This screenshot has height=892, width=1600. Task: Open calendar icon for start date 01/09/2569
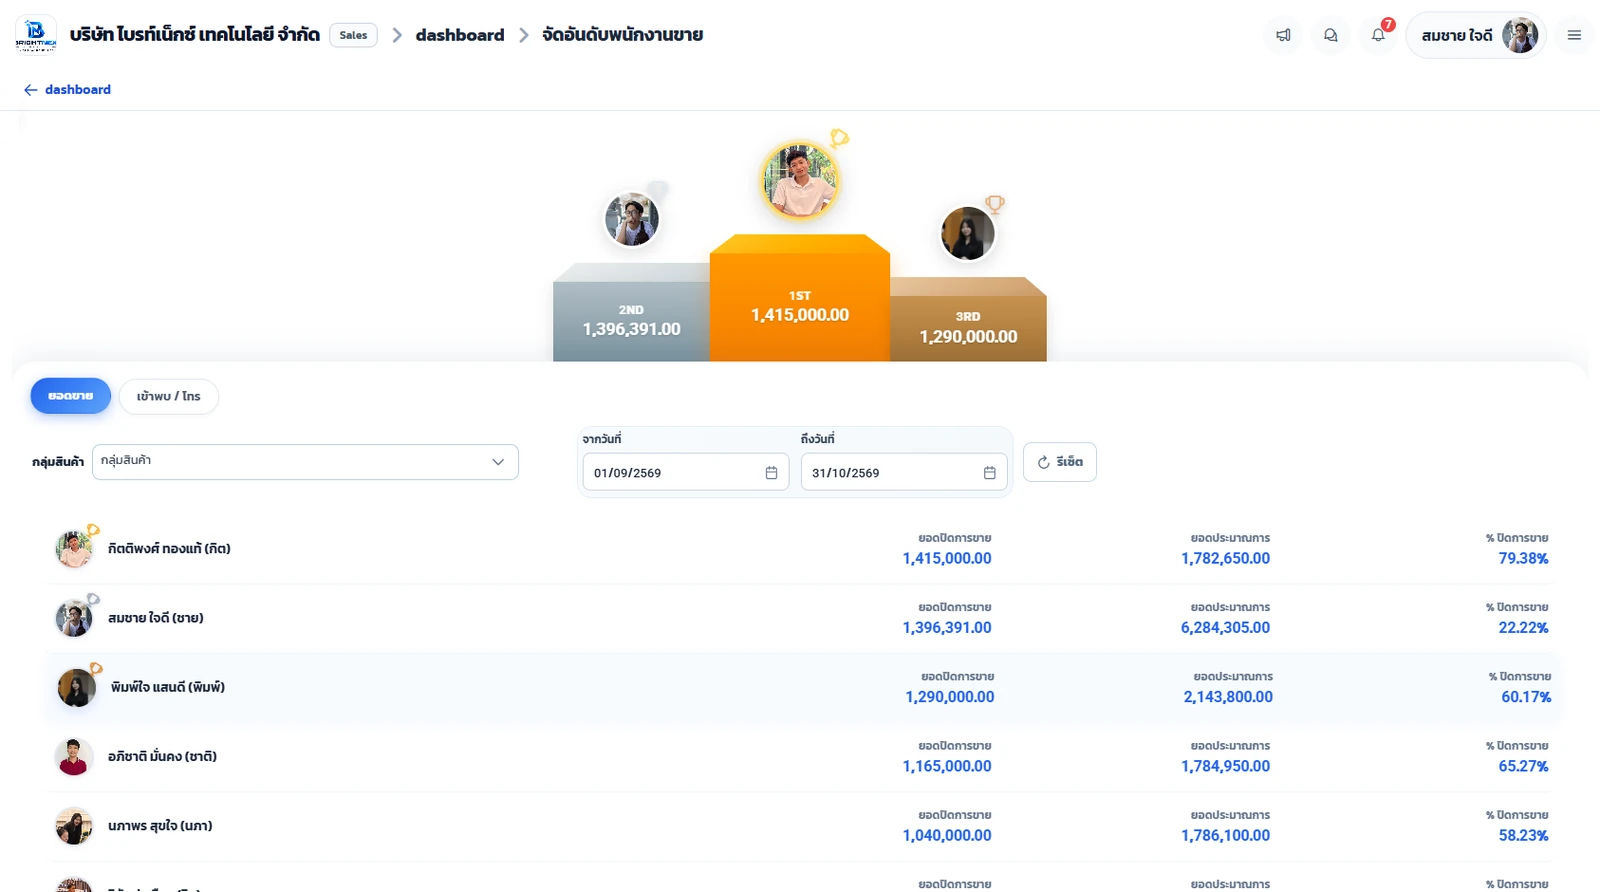click(x=771, y=473)
